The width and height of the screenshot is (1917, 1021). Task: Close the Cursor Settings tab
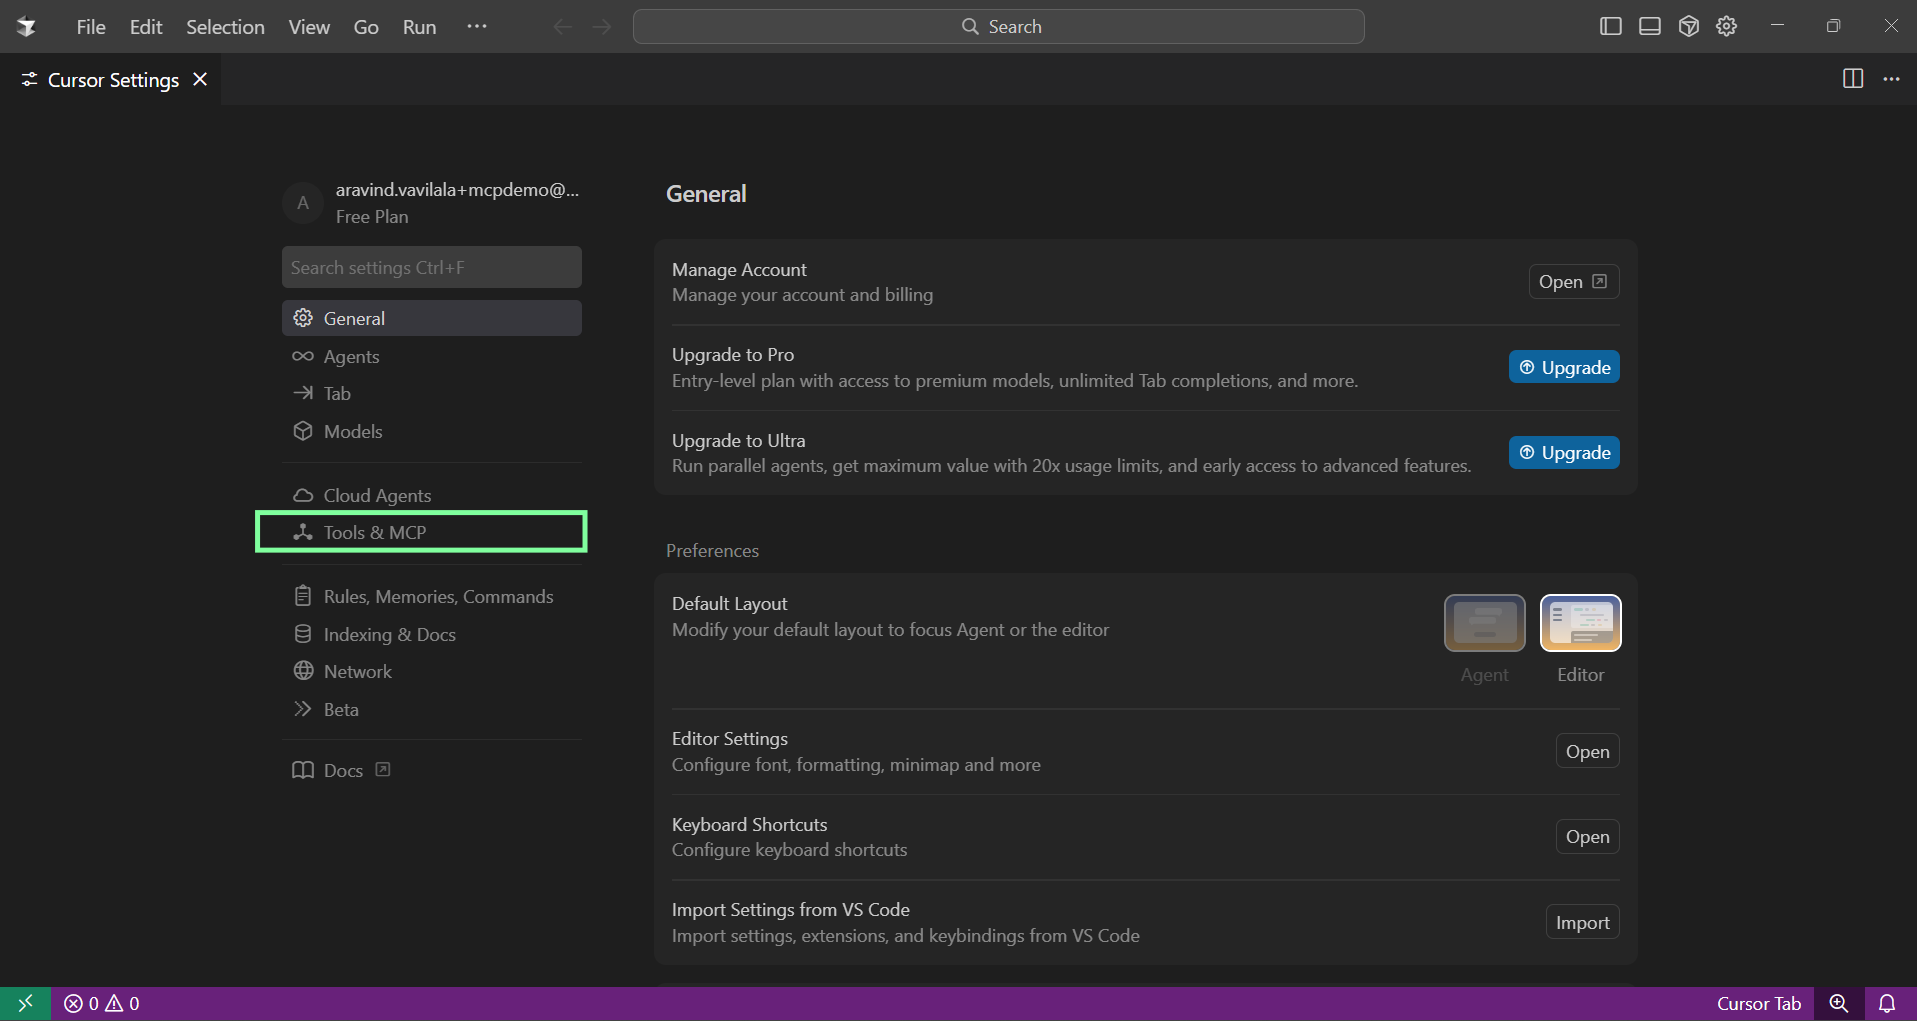coord(200,79)
